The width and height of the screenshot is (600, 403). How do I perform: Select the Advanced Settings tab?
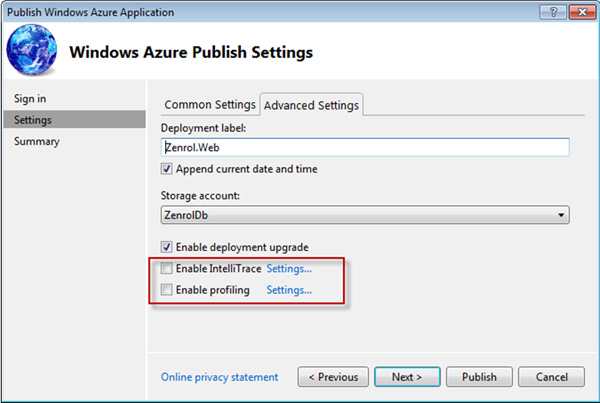tap(312, 104)
